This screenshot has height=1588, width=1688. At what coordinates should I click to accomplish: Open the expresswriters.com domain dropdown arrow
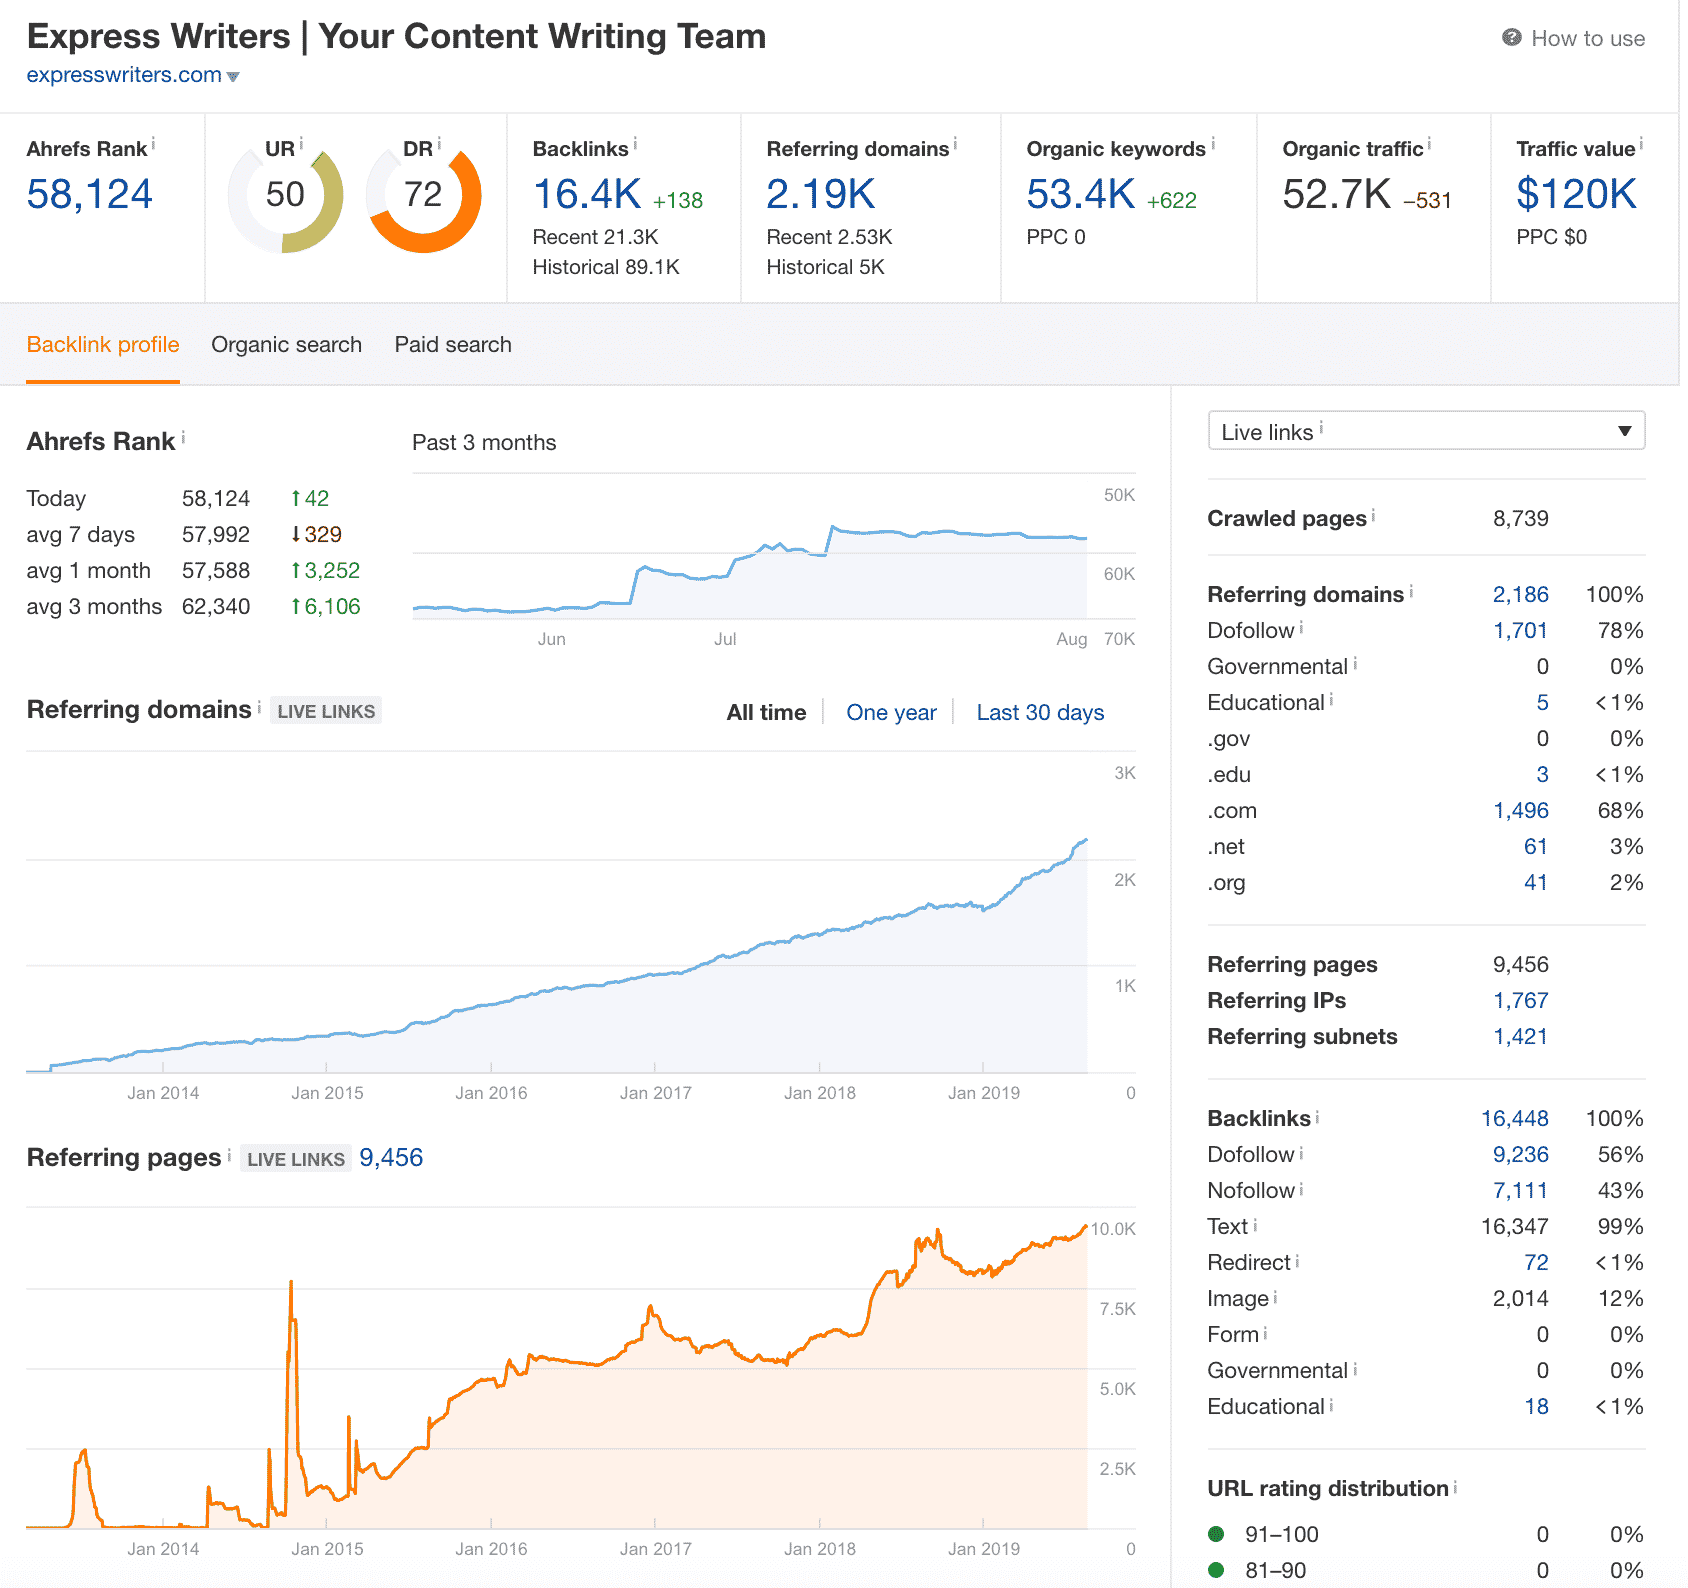pos(233,77)
